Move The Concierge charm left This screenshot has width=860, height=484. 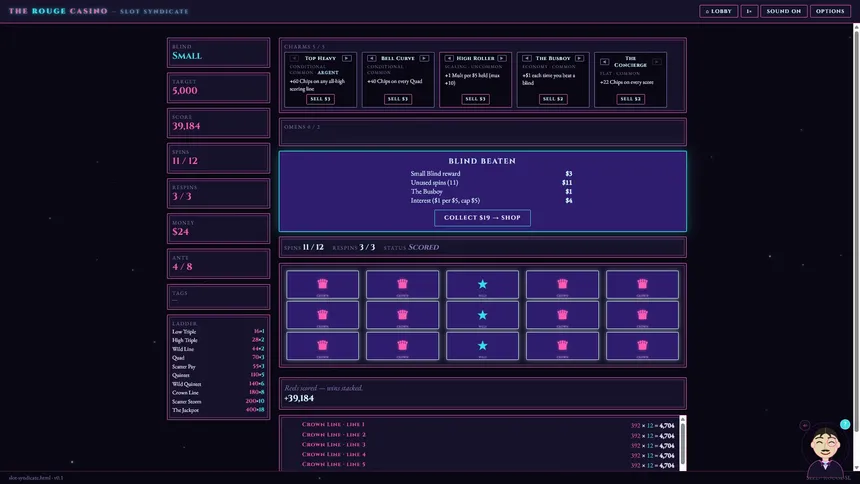(x=604, y=61)
